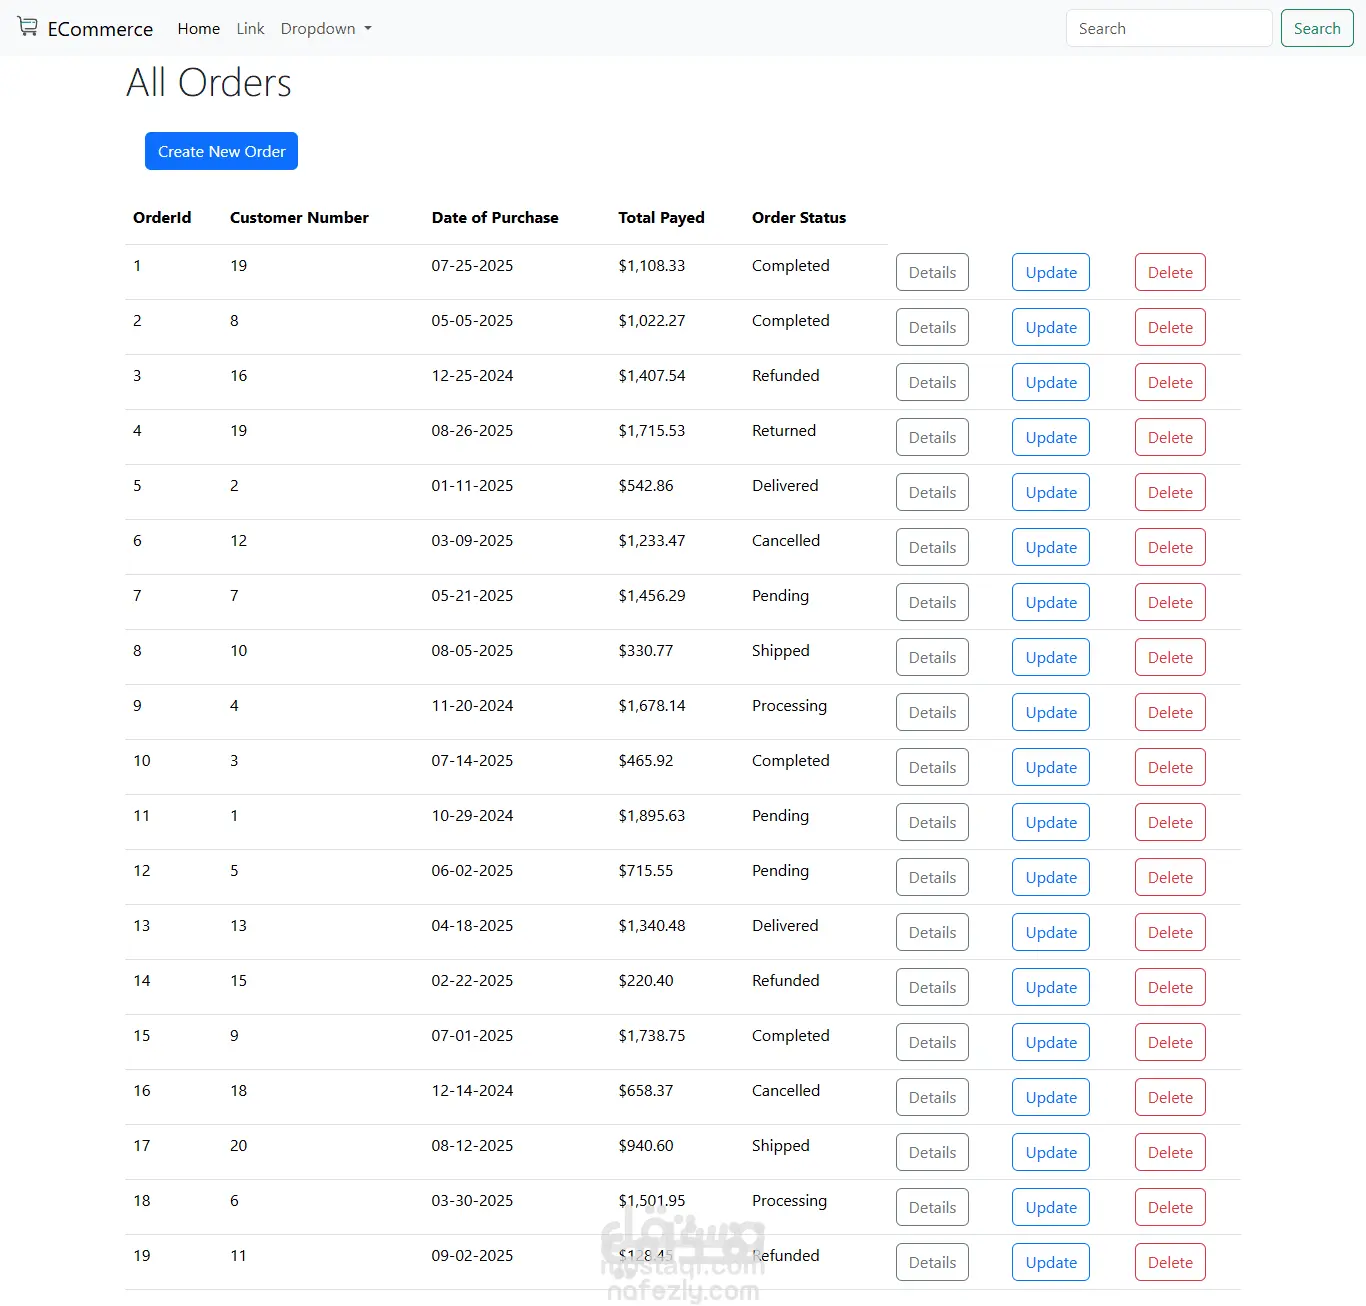Click the ECommerce shopping cart logo icon
Screen dimensions: 1366x1306
pyautogui.click(x=28, y=27)
